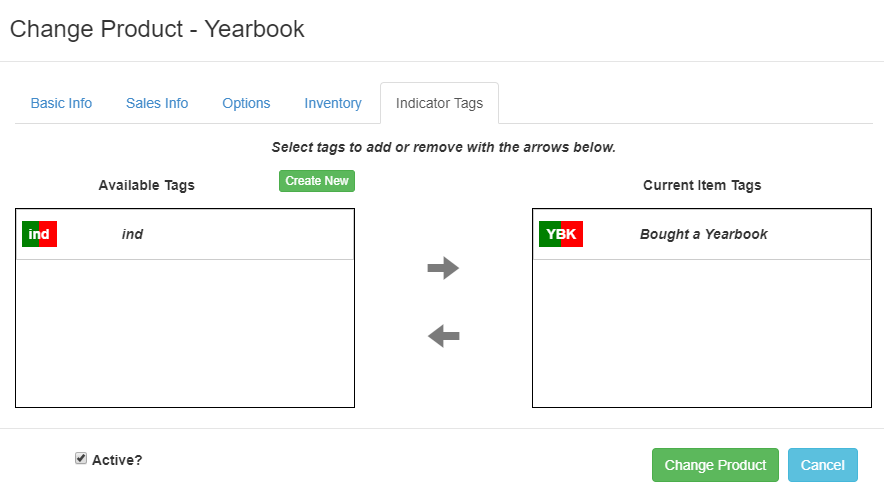
Task: Click the left arrow to remove tag
Action: click(443, 336)
